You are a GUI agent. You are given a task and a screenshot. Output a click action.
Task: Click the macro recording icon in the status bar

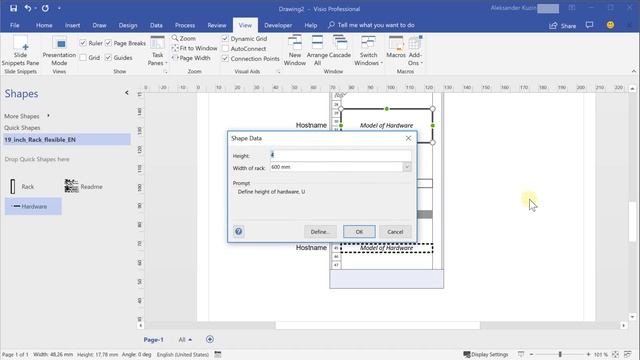[218, 354]
